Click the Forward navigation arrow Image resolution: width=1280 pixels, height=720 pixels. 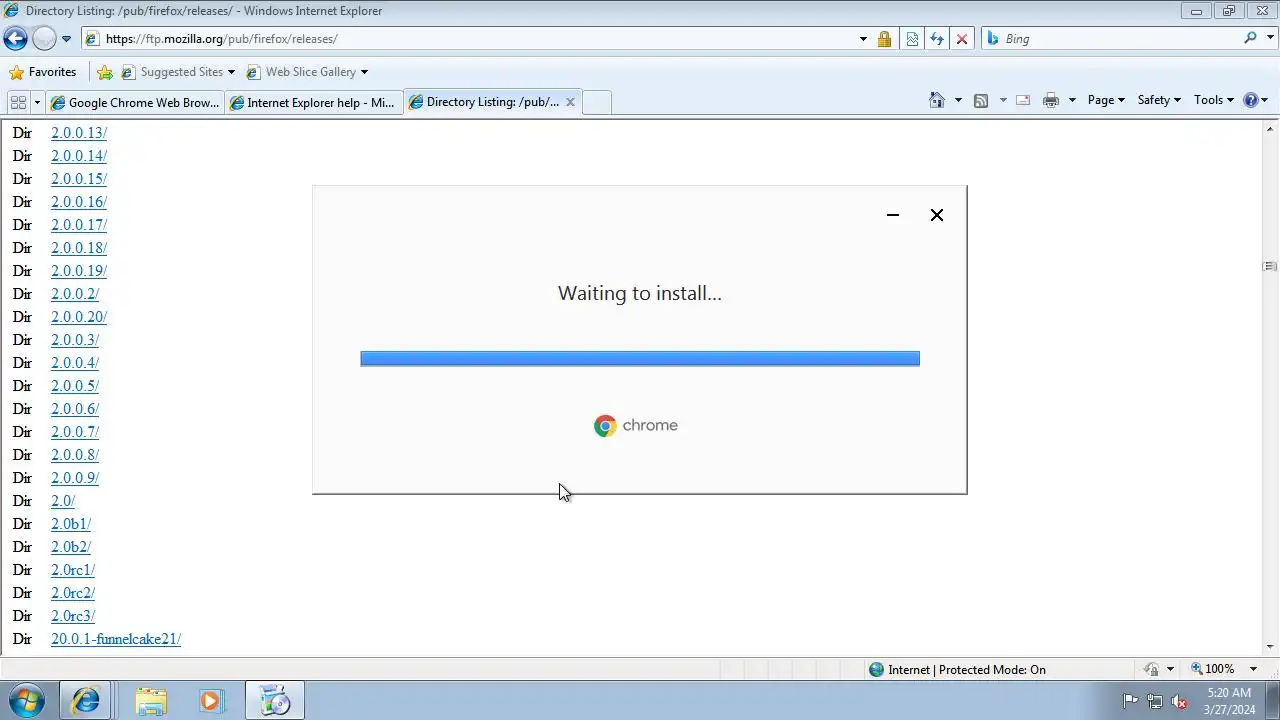tap(44, 39)
